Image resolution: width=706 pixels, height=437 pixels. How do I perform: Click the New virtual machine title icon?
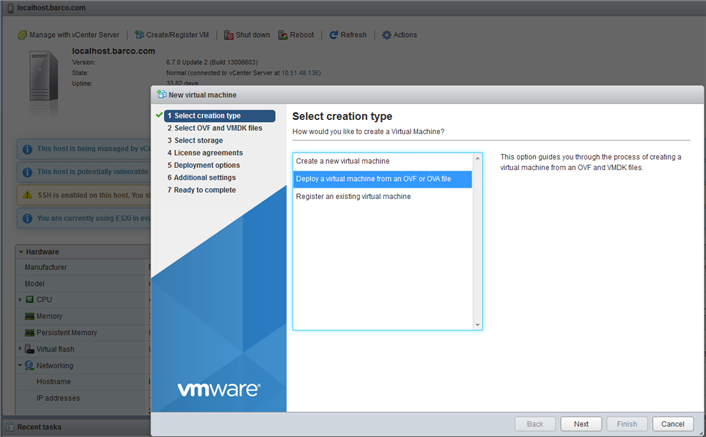(x=160, y=94)
